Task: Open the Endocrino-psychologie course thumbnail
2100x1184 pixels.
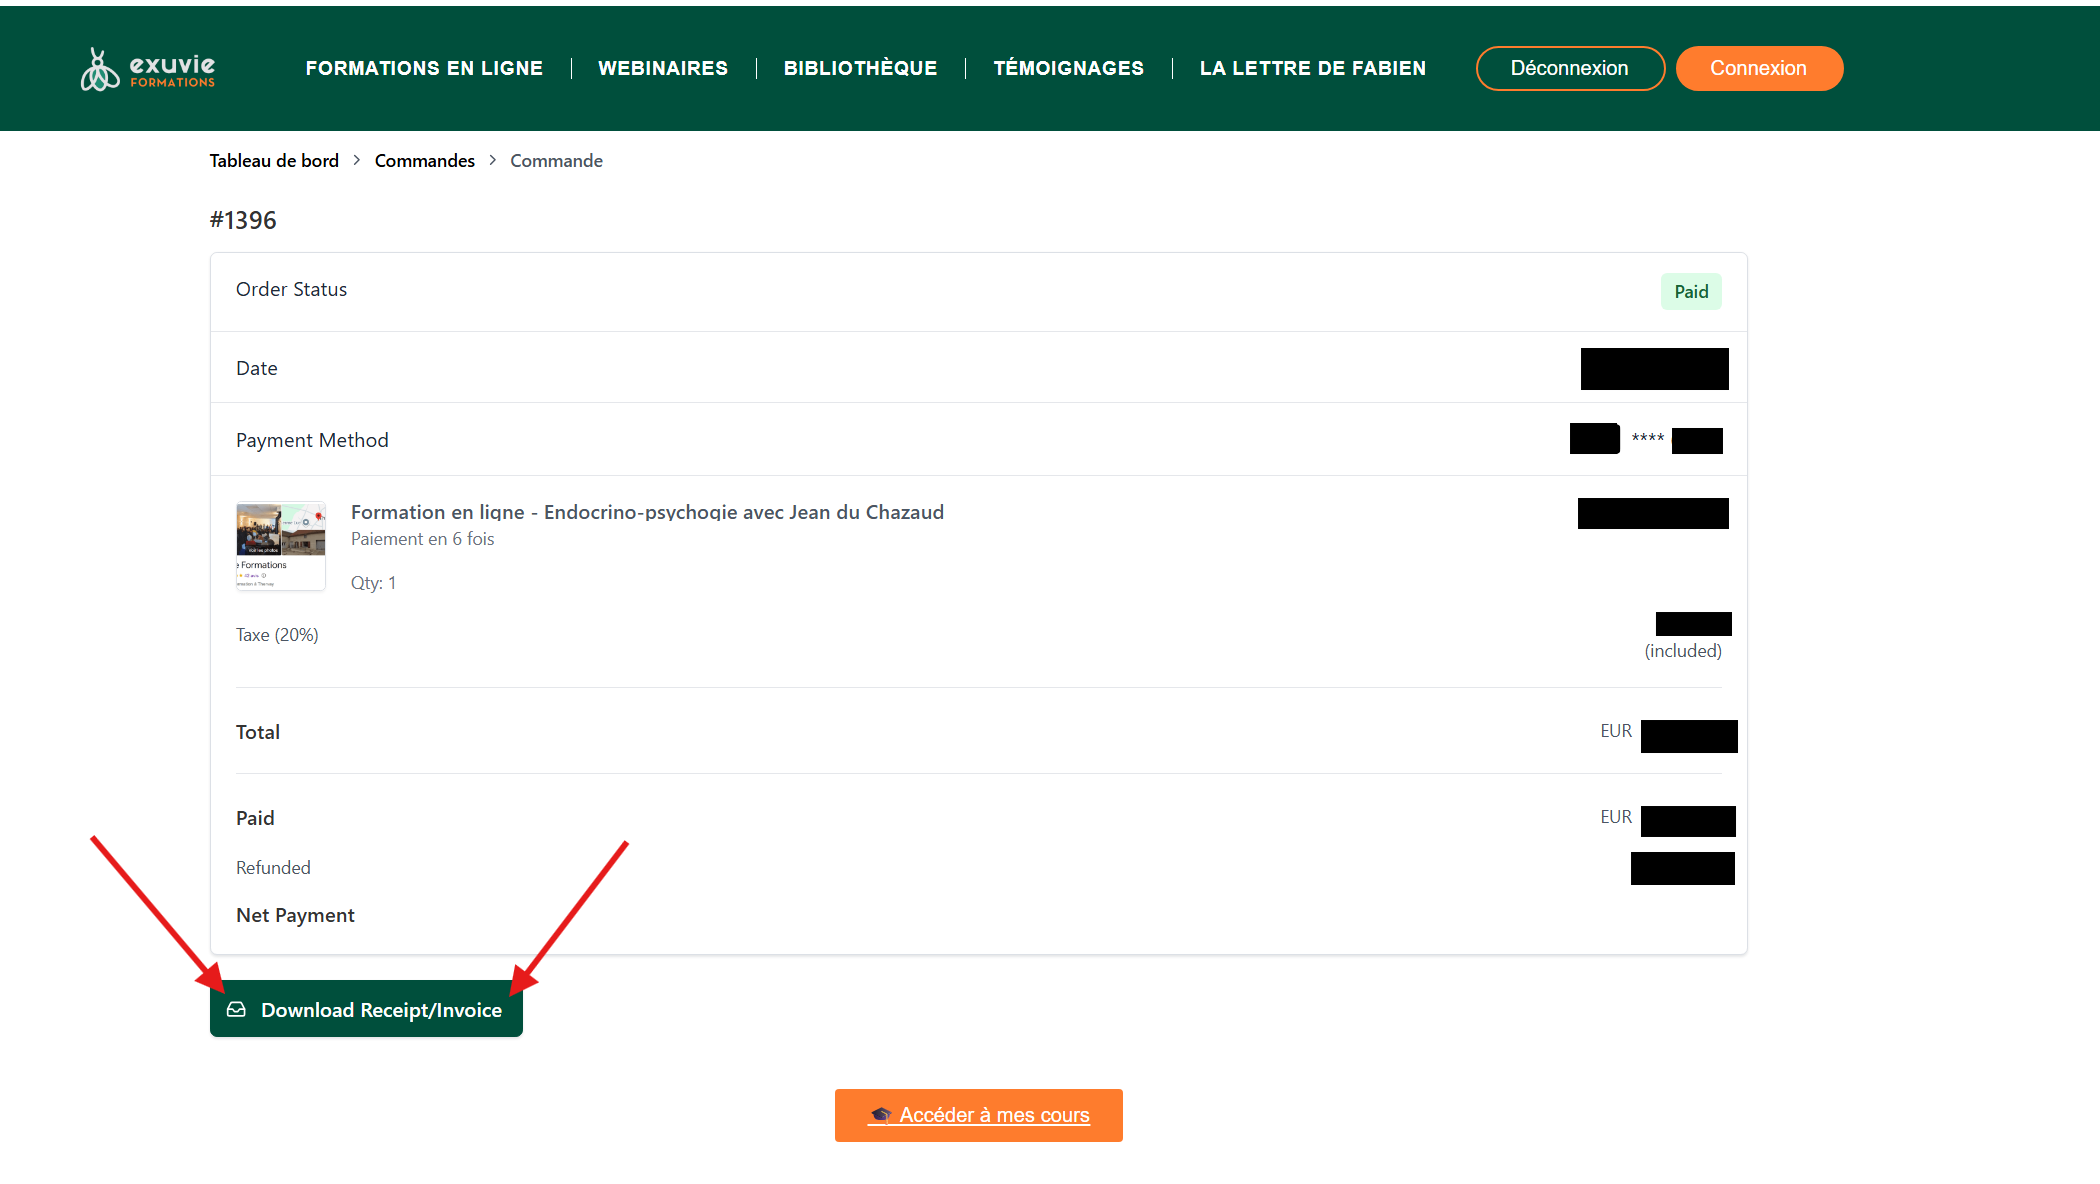Action: coord(281,546)
